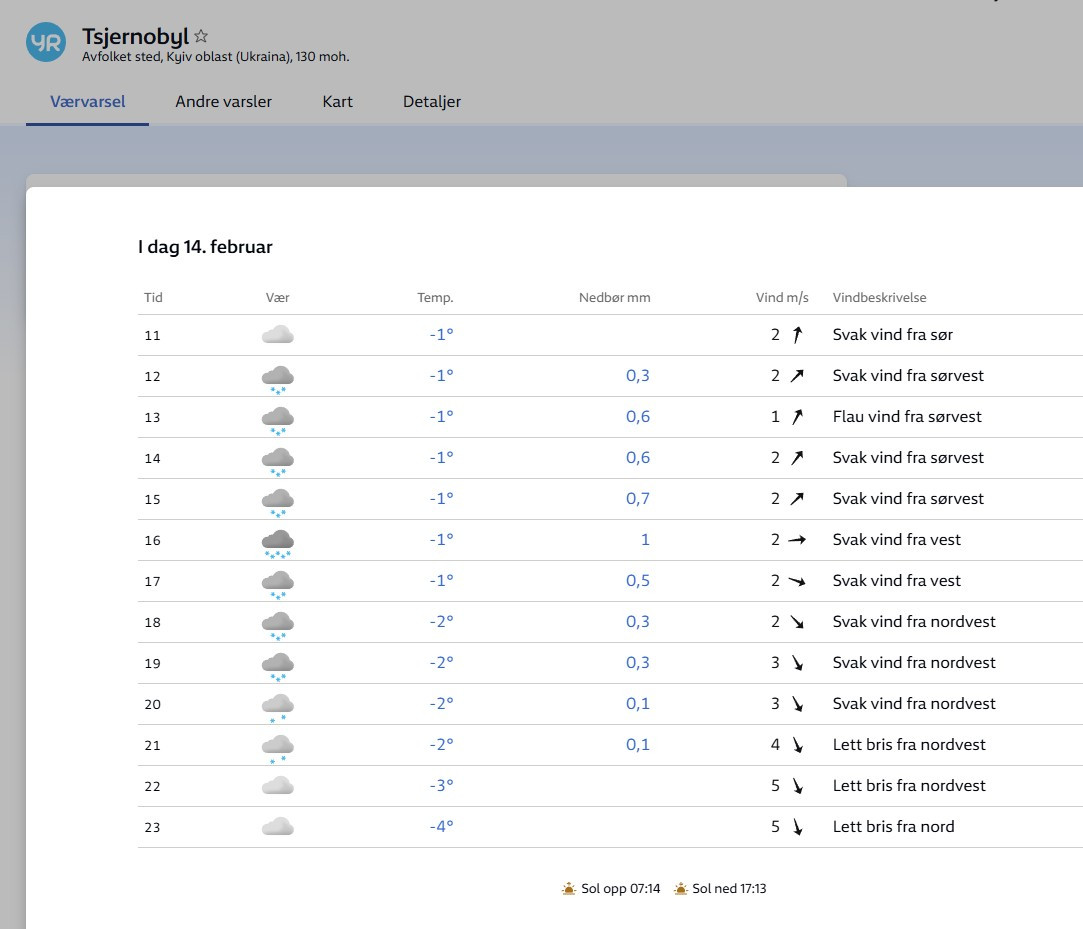Click the heavy snow icon for hour 16
Screen dimensions: 1083x929
point(278,544)
